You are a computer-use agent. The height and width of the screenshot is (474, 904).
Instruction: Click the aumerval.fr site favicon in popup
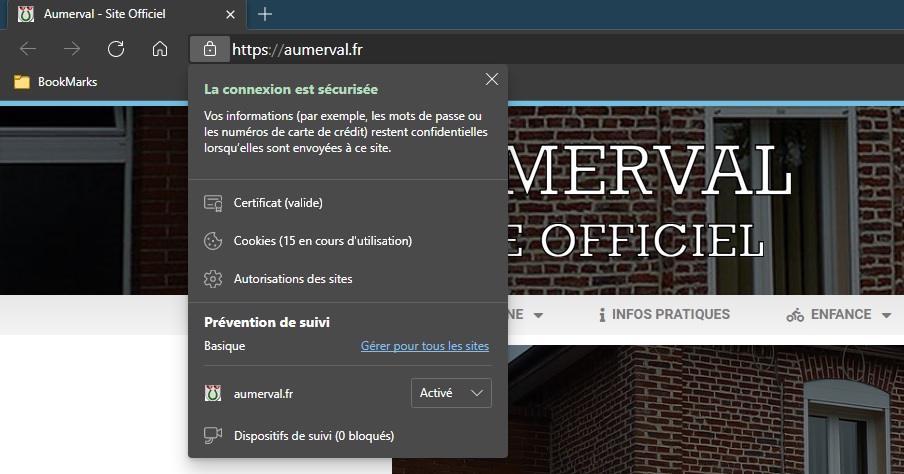pos(212,394)
